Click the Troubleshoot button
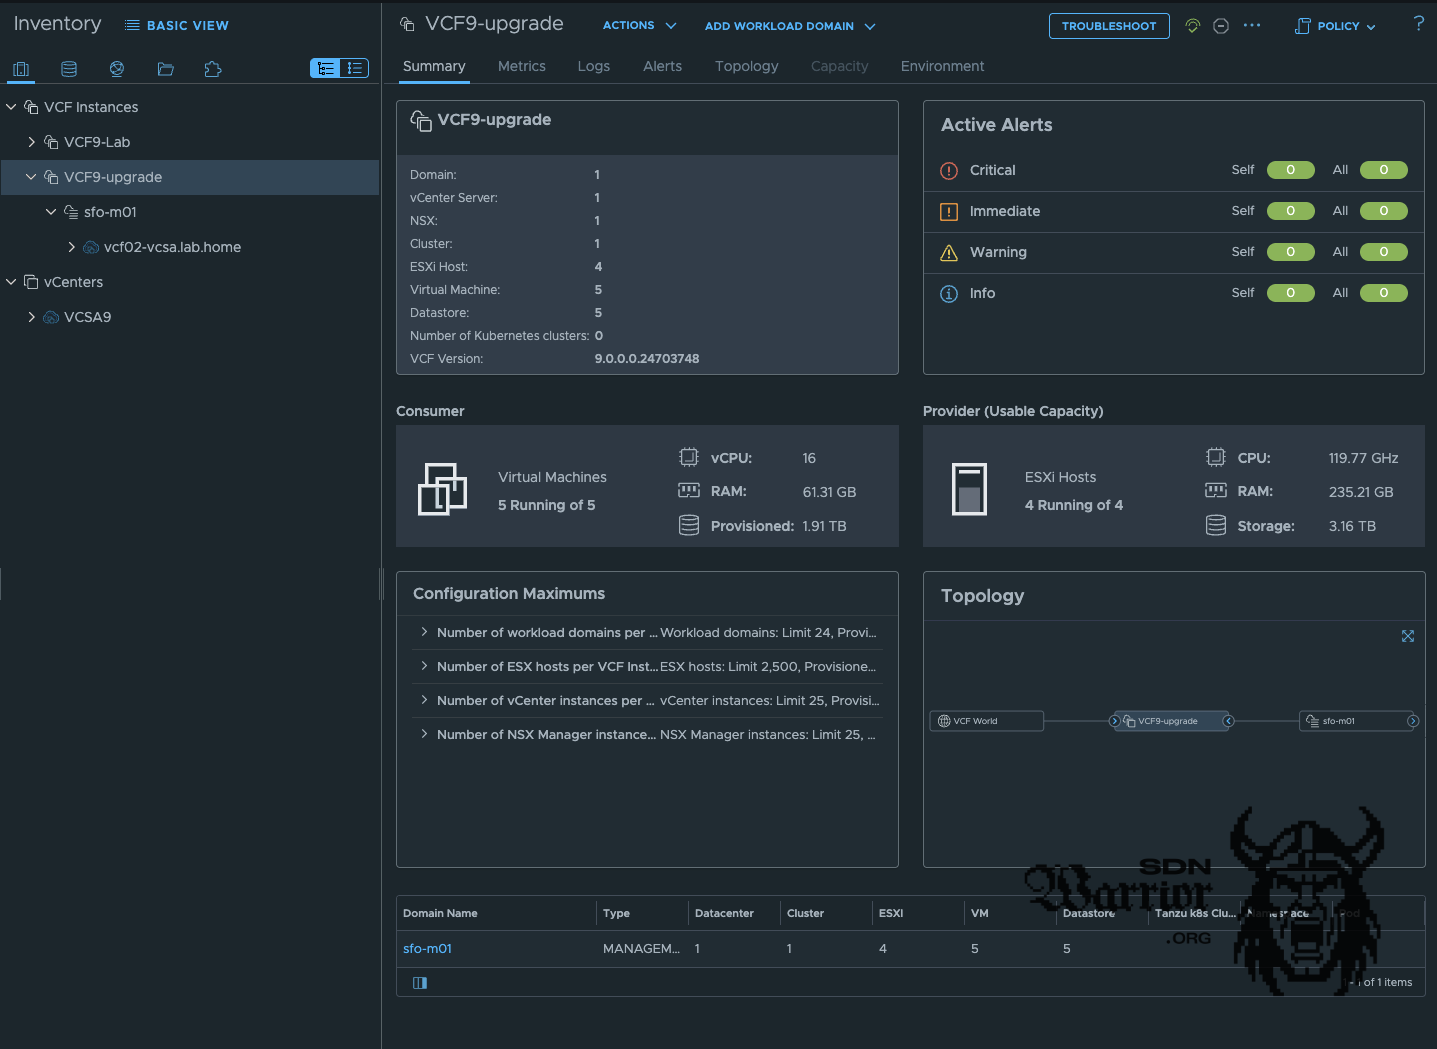This screenshot has width=1437, height=1049. coord(1108,26)
